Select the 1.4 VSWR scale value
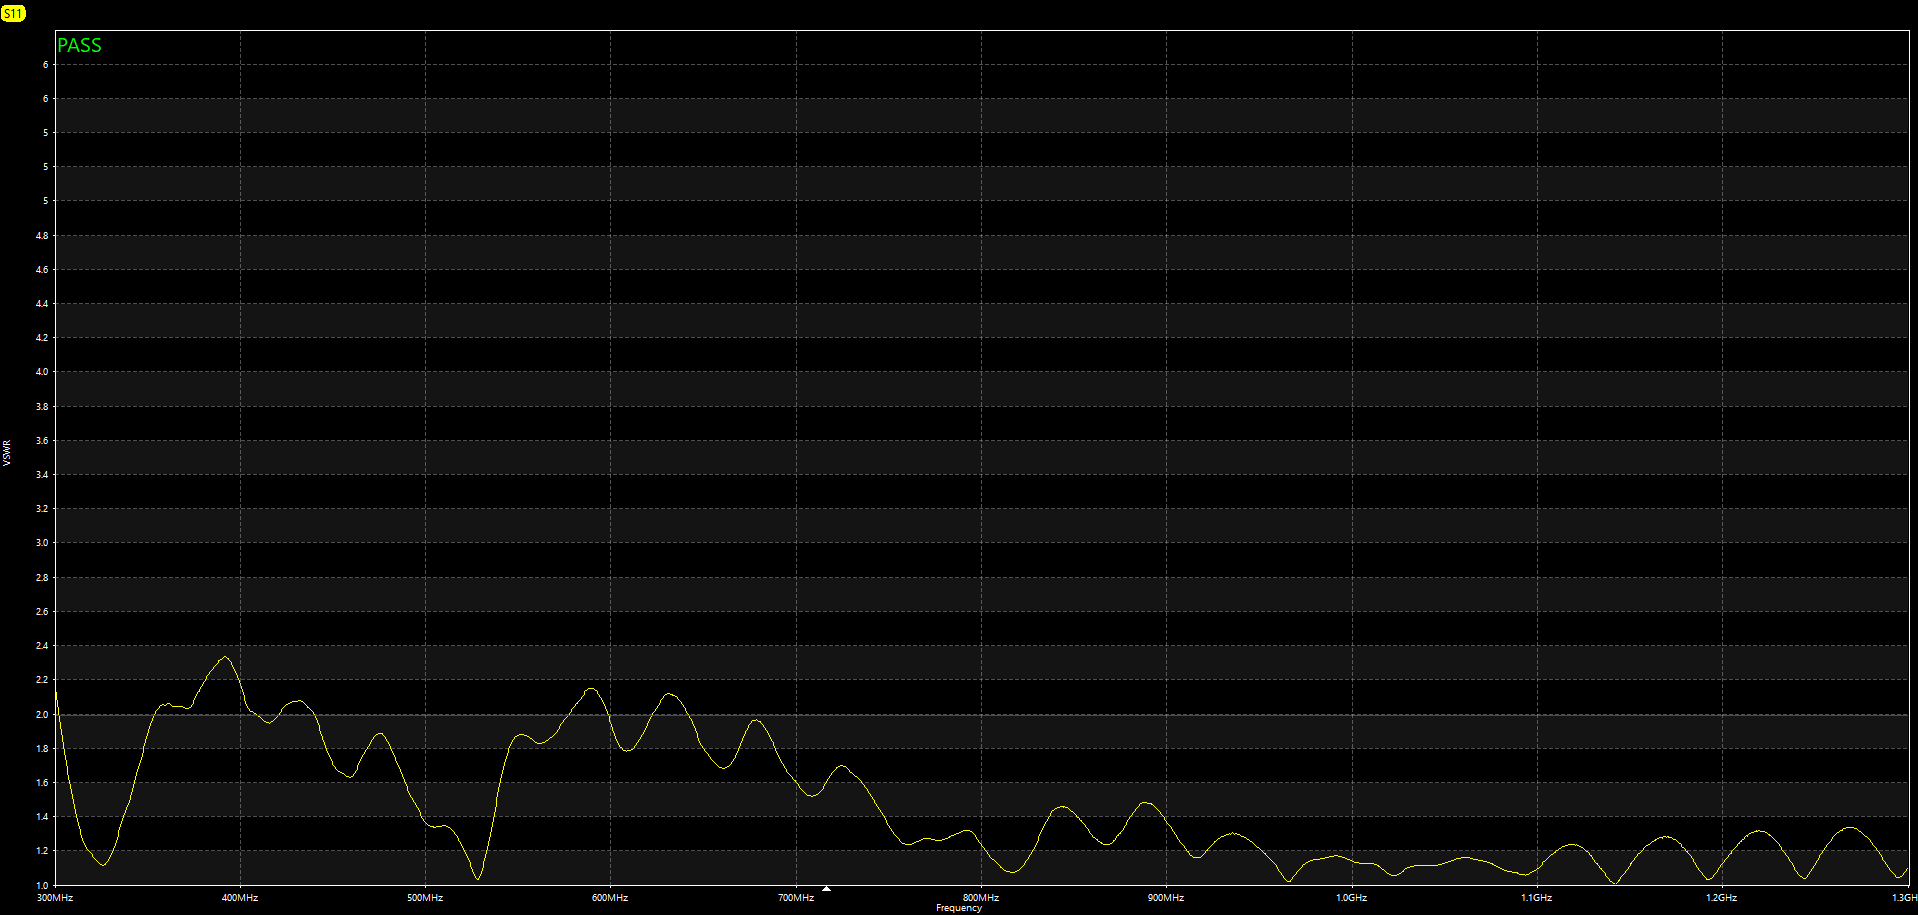Screen dimensions: 1918x915 tap(42, 817)
